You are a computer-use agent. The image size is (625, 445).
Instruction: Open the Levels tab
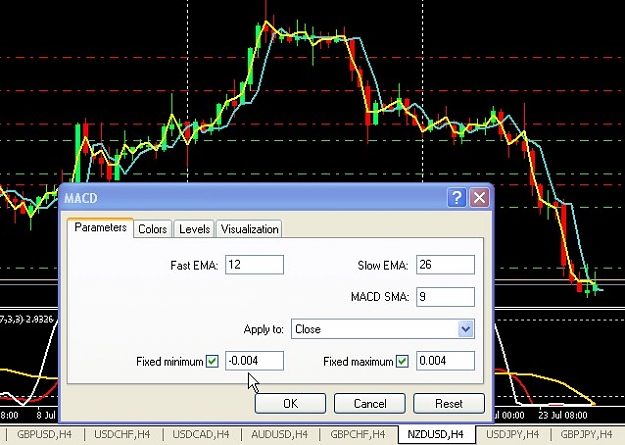pyautogui.click(x=194, y=229)
